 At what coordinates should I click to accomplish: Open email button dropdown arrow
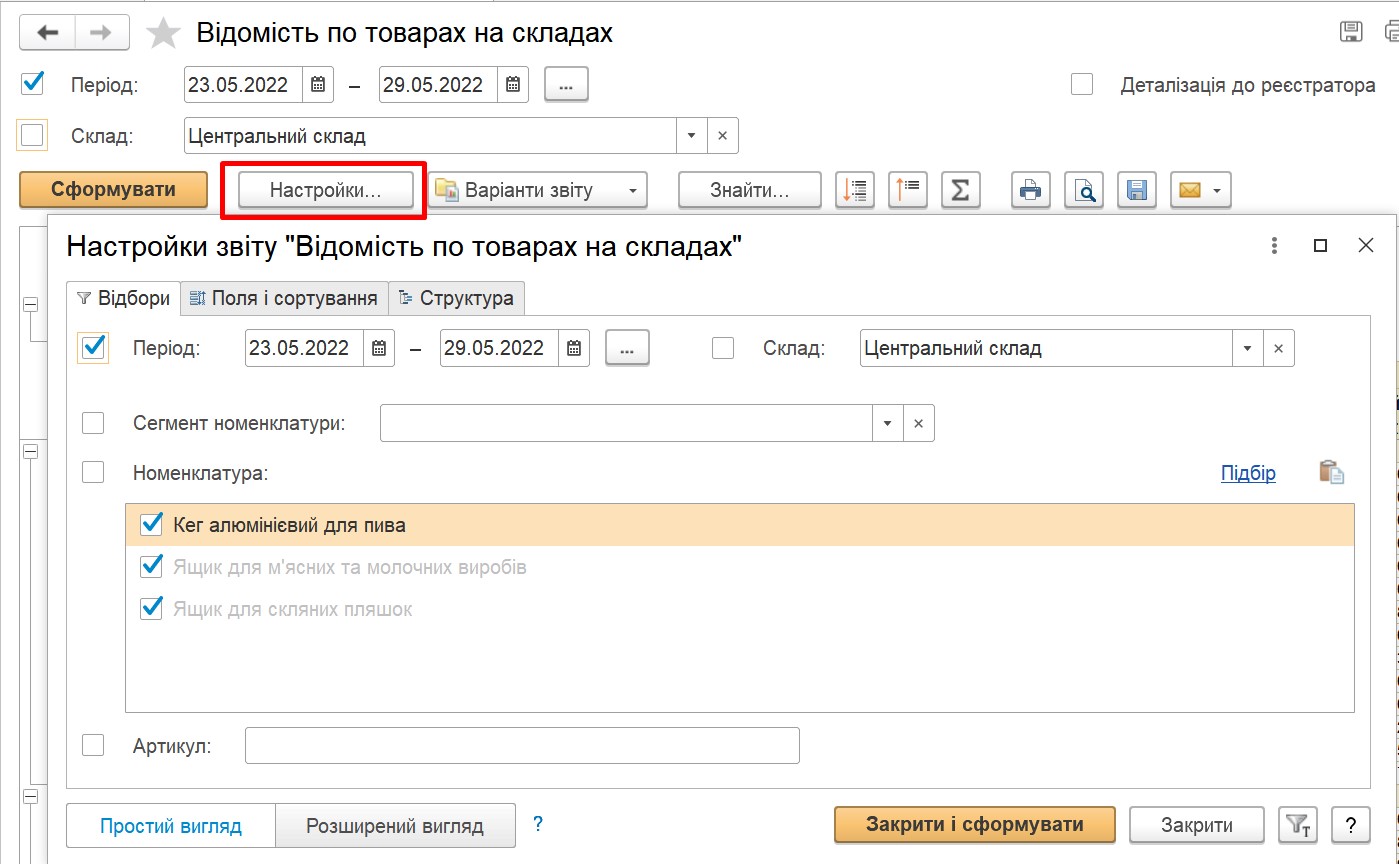coord(1218,190)
